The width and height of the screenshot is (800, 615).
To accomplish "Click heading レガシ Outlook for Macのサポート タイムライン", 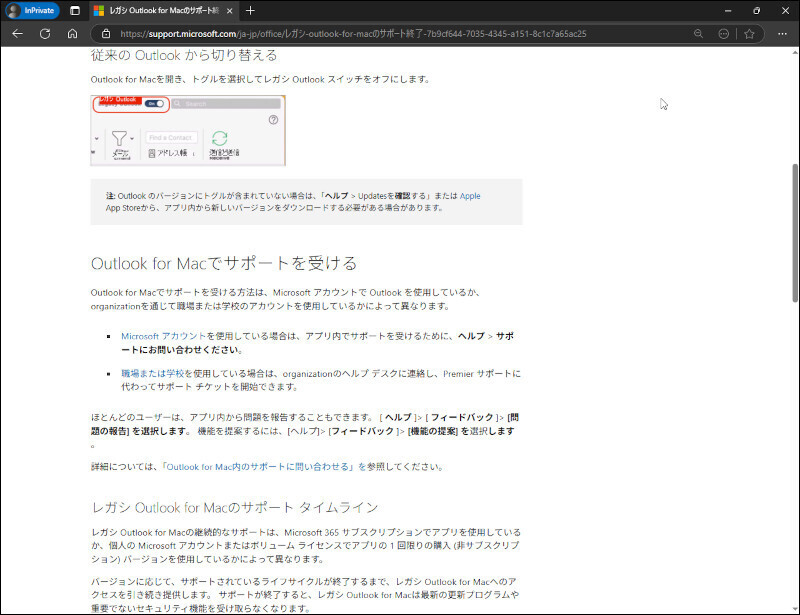I will pos(235,507).
